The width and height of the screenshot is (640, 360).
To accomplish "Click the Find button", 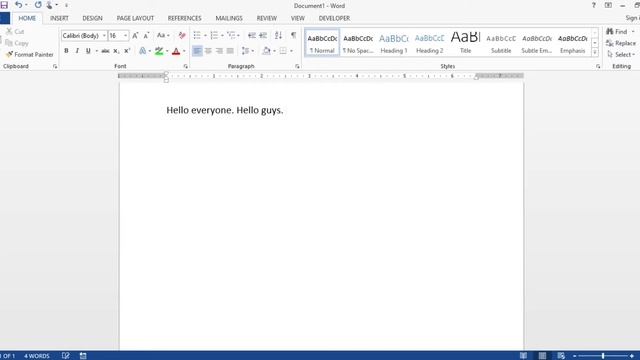I will 617,31.
